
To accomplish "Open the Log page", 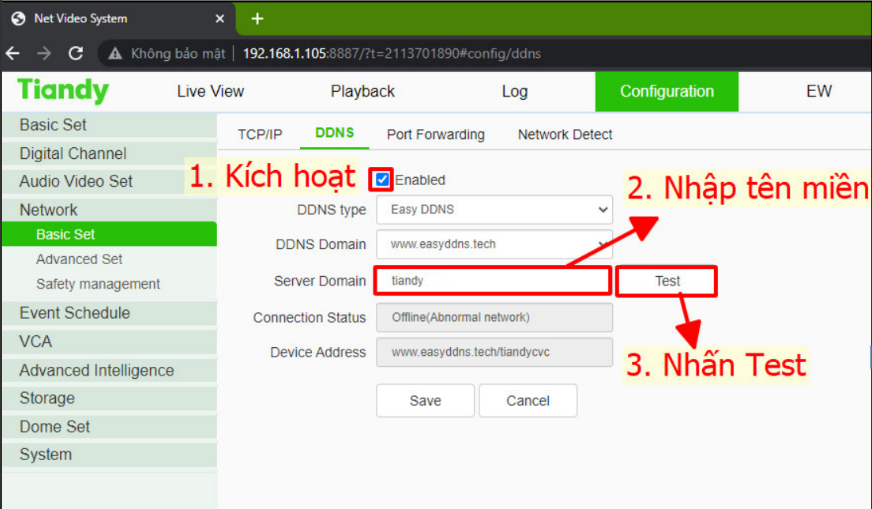I will [x=514, y=91].
